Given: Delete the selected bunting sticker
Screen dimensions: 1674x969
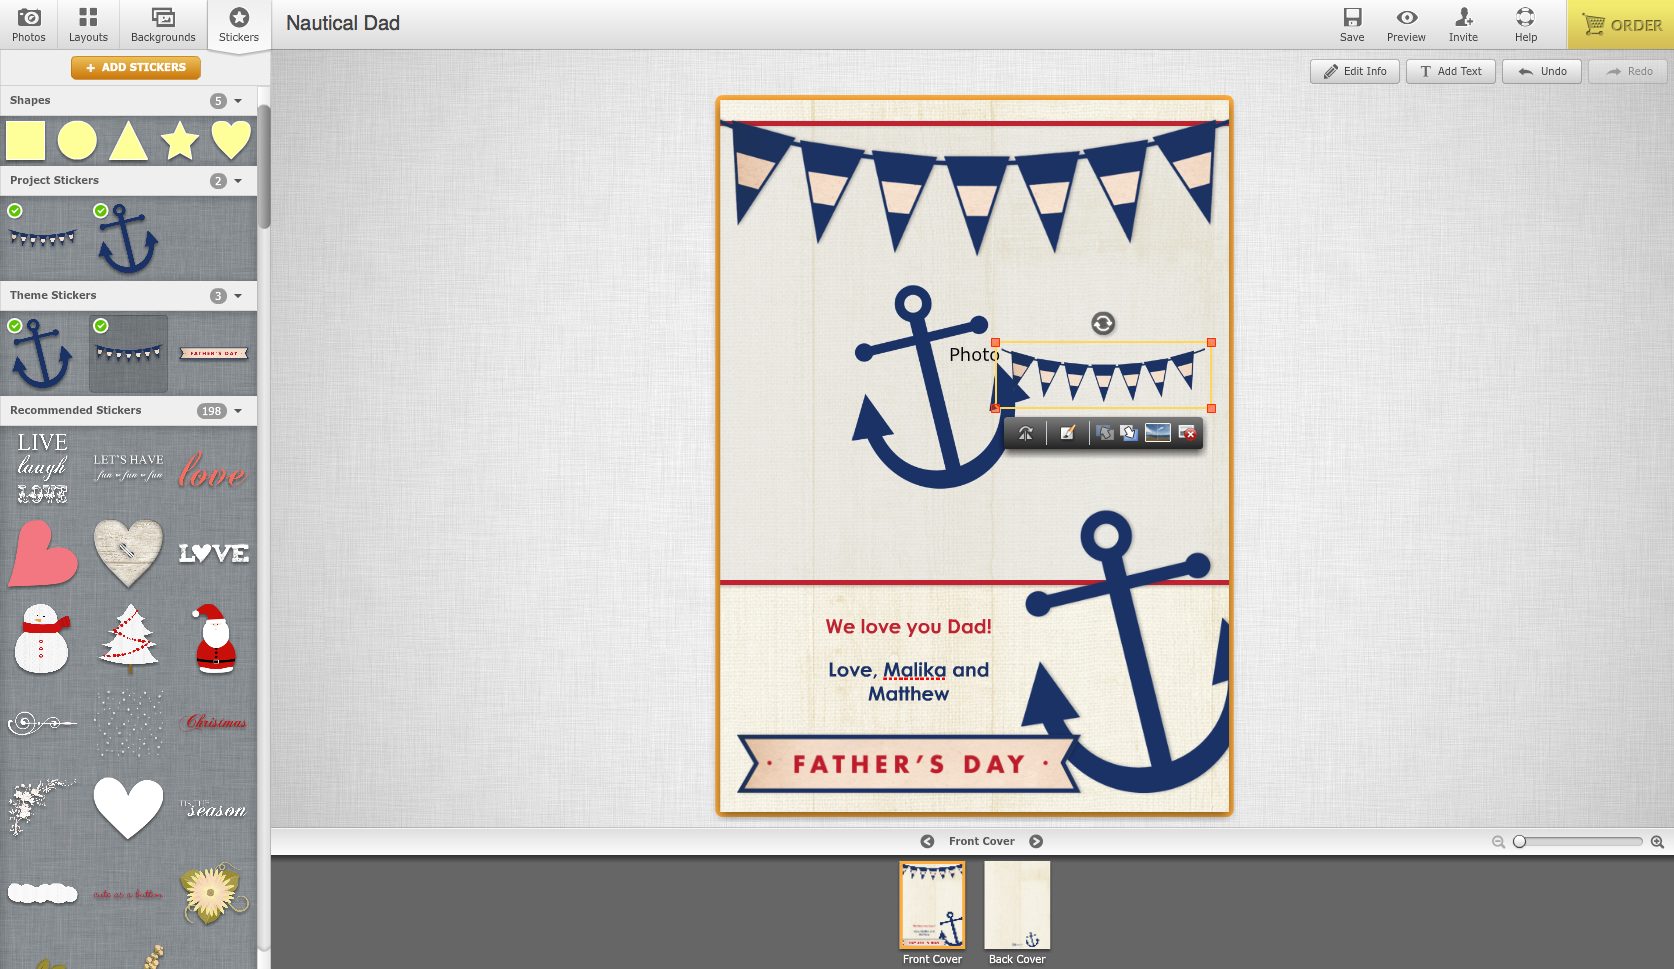Looking at the screenshot, I should click(1188, 433).
